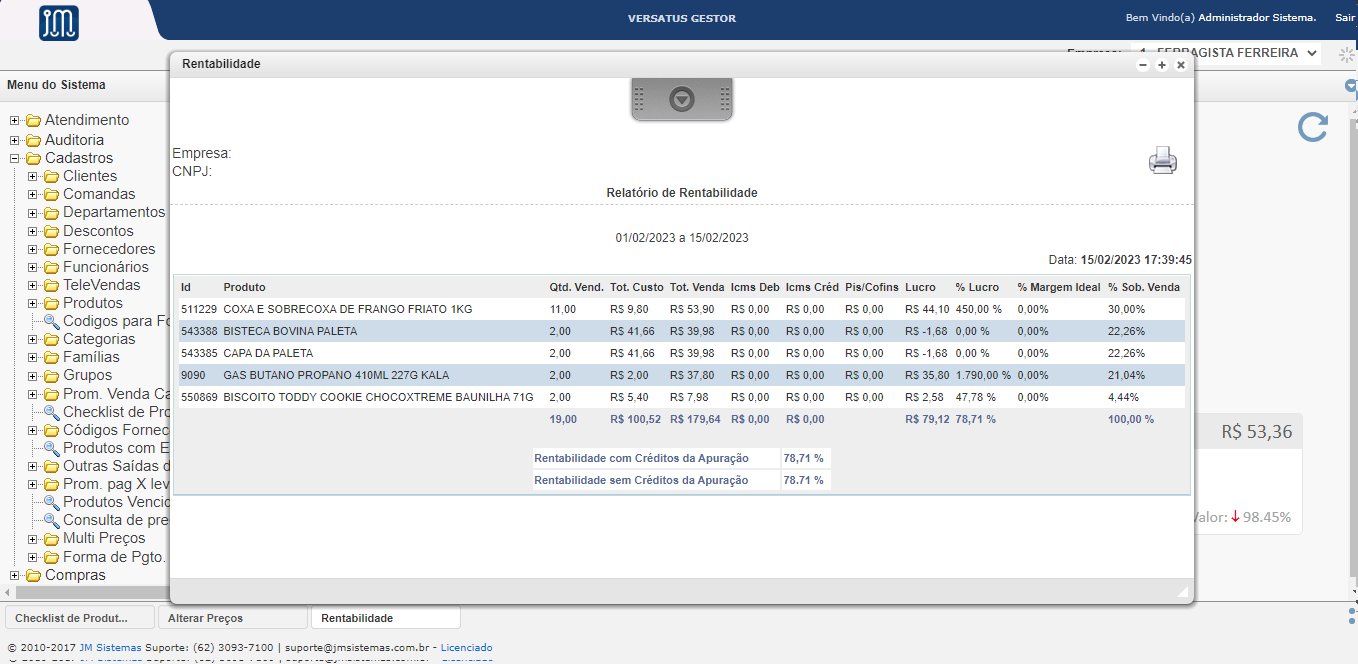
Task: Switch to the Checklist de Produt... tab
Action: coord(80,618)
